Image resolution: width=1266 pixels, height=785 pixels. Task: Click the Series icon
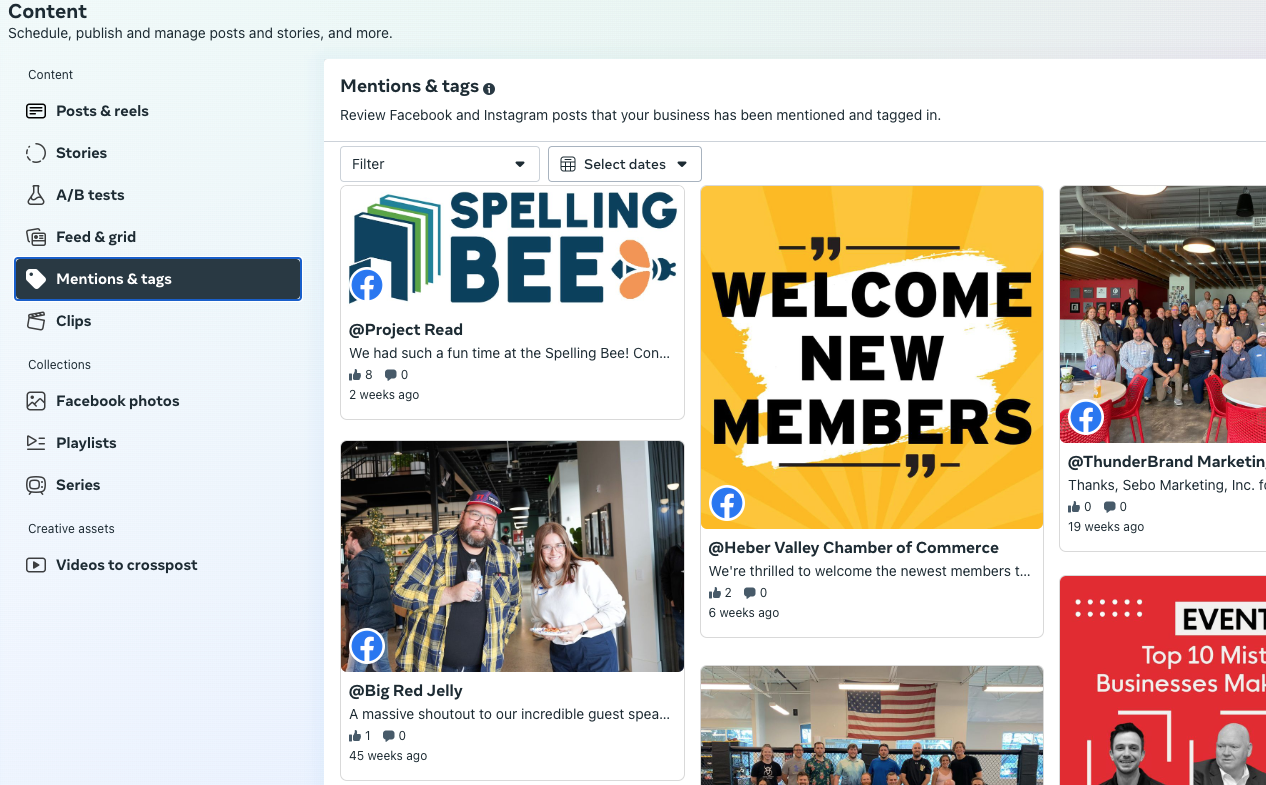coord(36,485)
